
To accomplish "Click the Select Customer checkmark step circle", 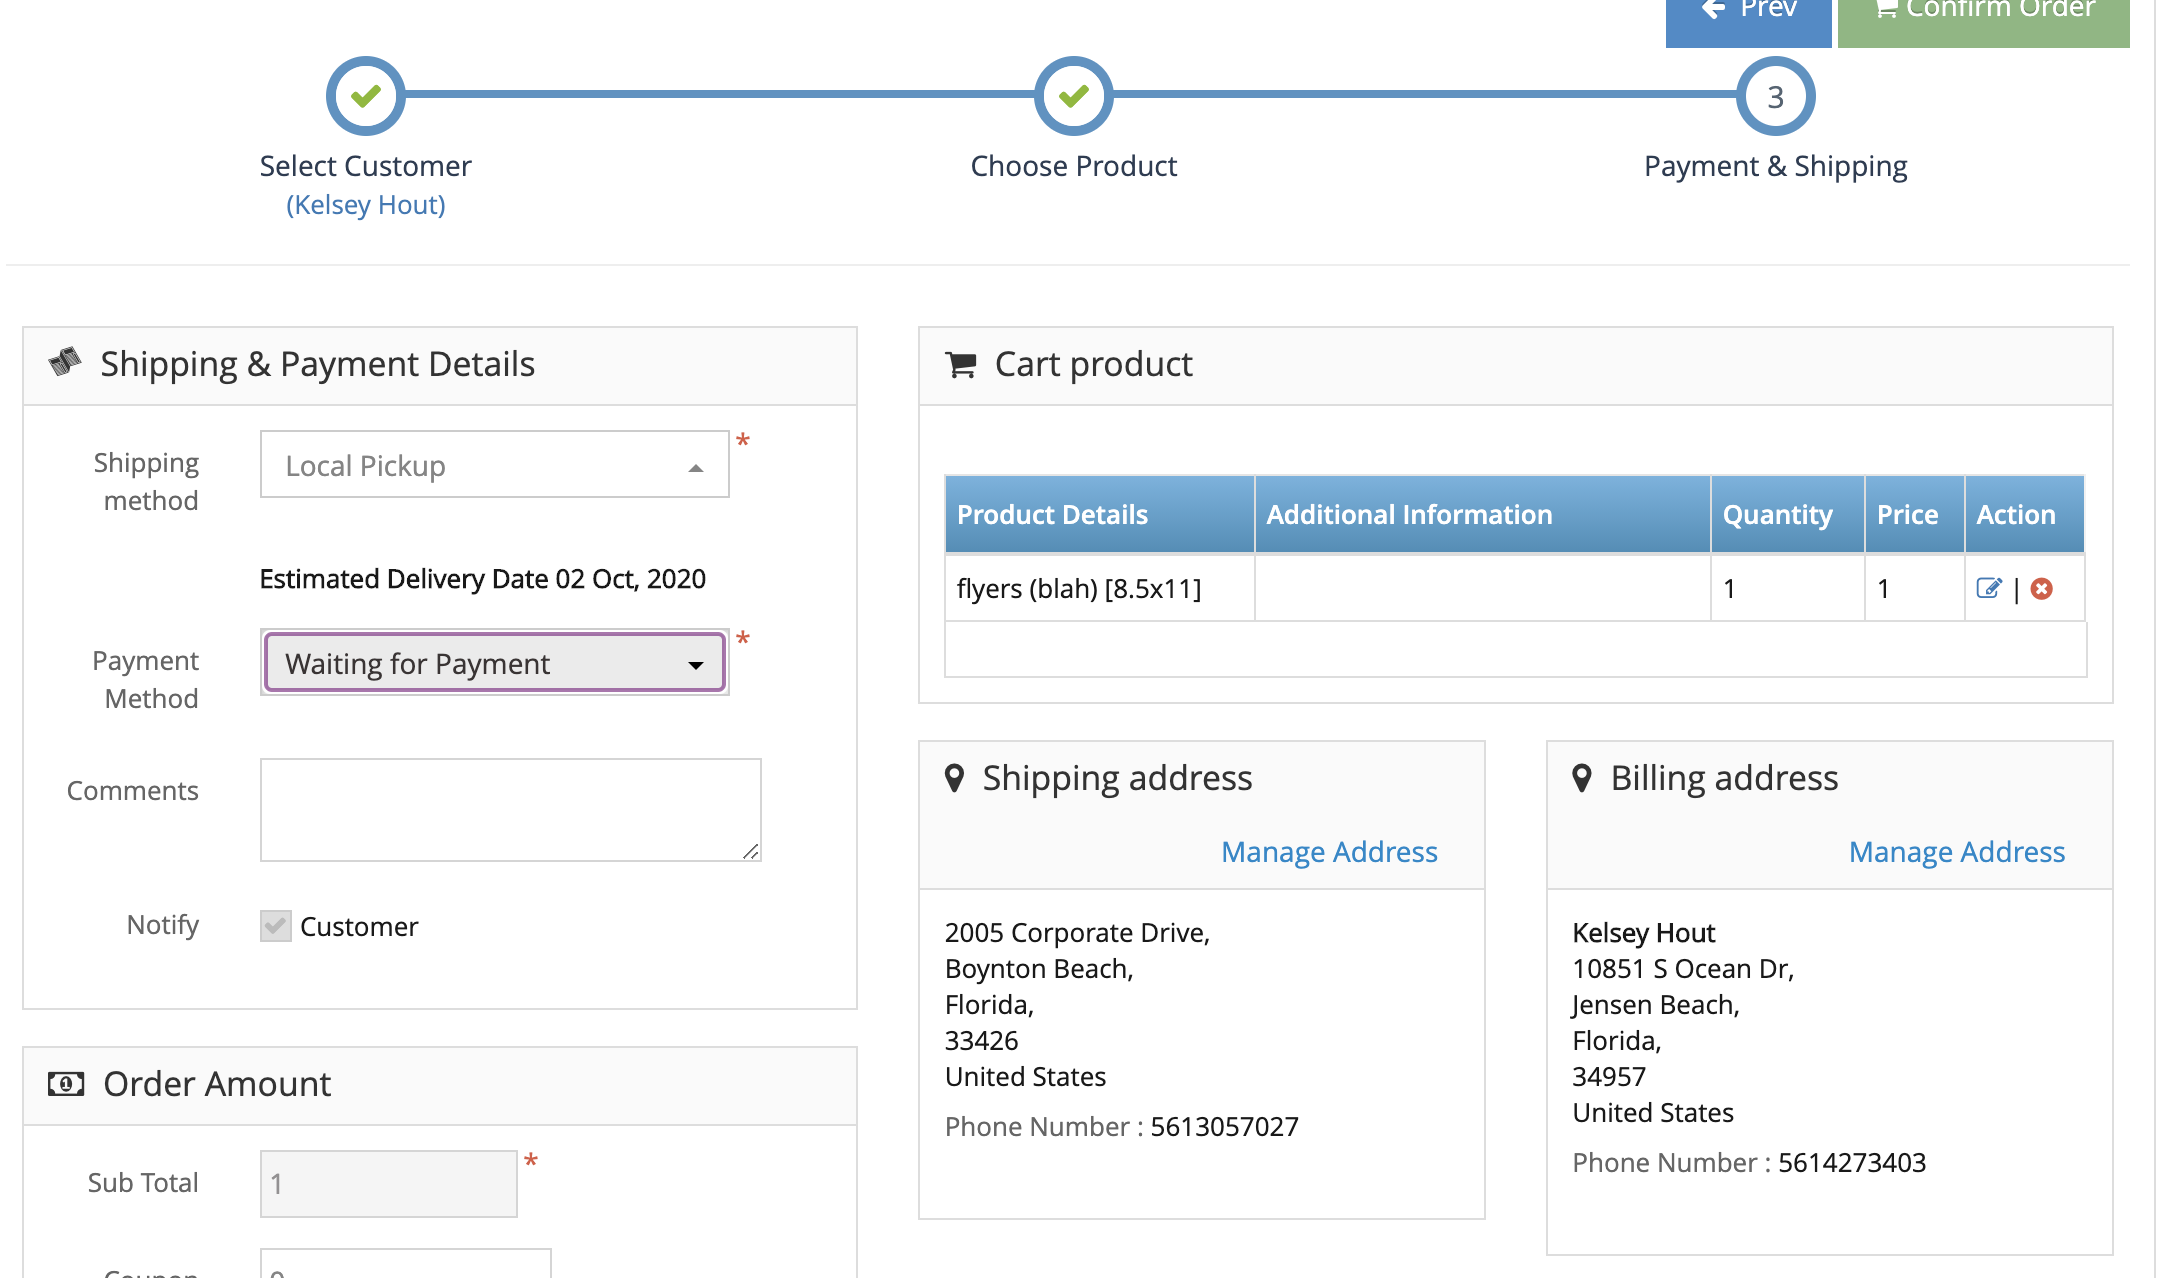I will point(366,96).
